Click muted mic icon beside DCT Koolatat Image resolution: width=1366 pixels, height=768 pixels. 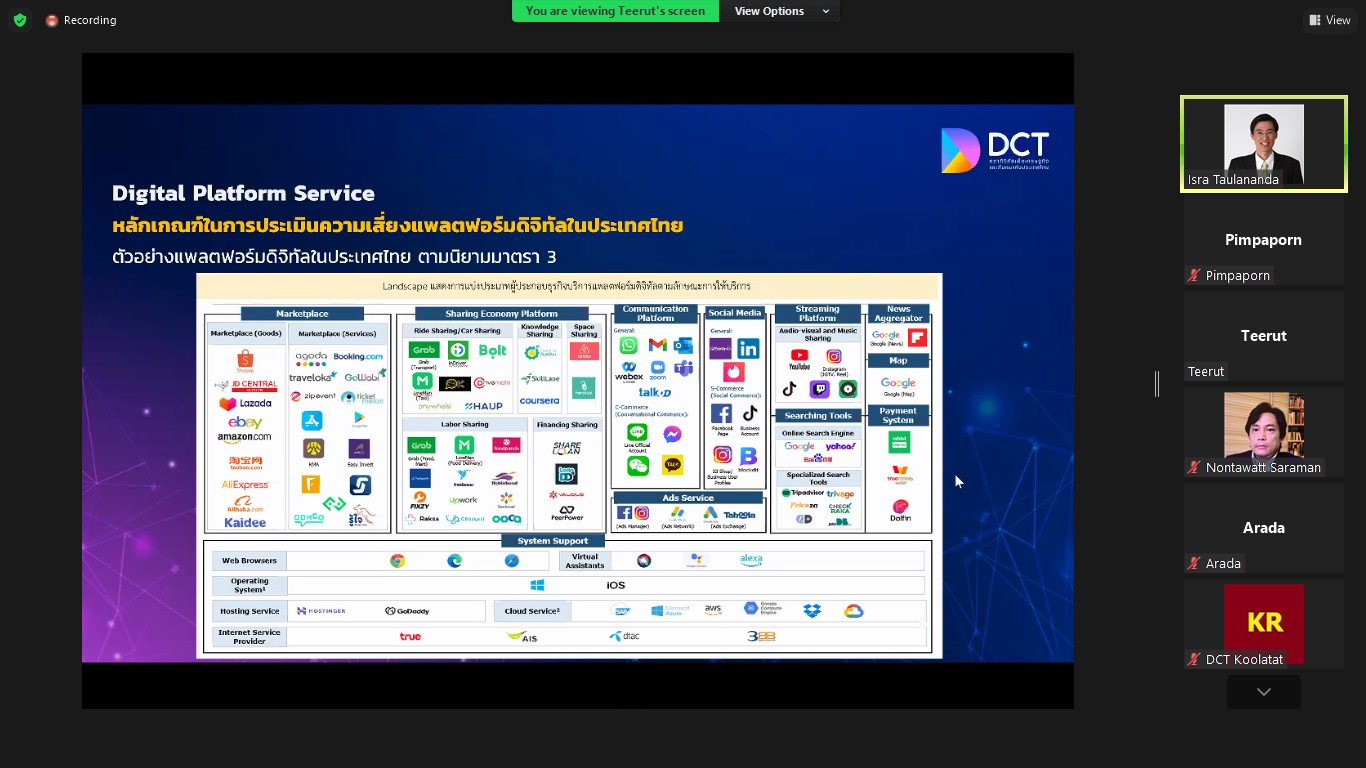pos(1194,660)
